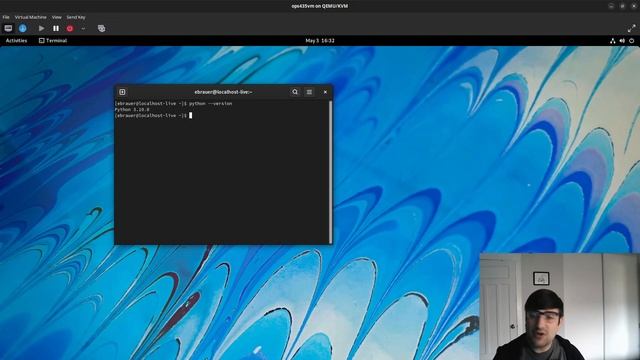Viewport: 640px width, 360px height.
Task: Click the Run virtual machine button
Action: [x=41, y=28]
